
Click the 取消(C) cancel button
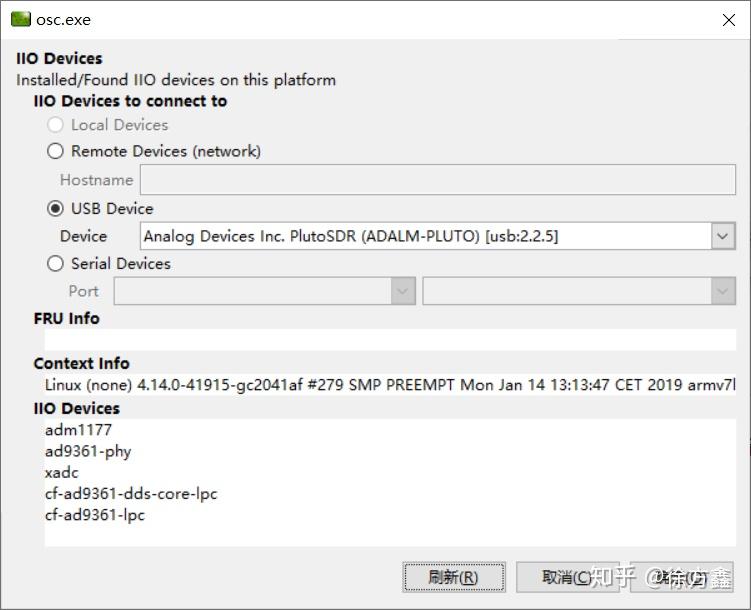[567, 577]
